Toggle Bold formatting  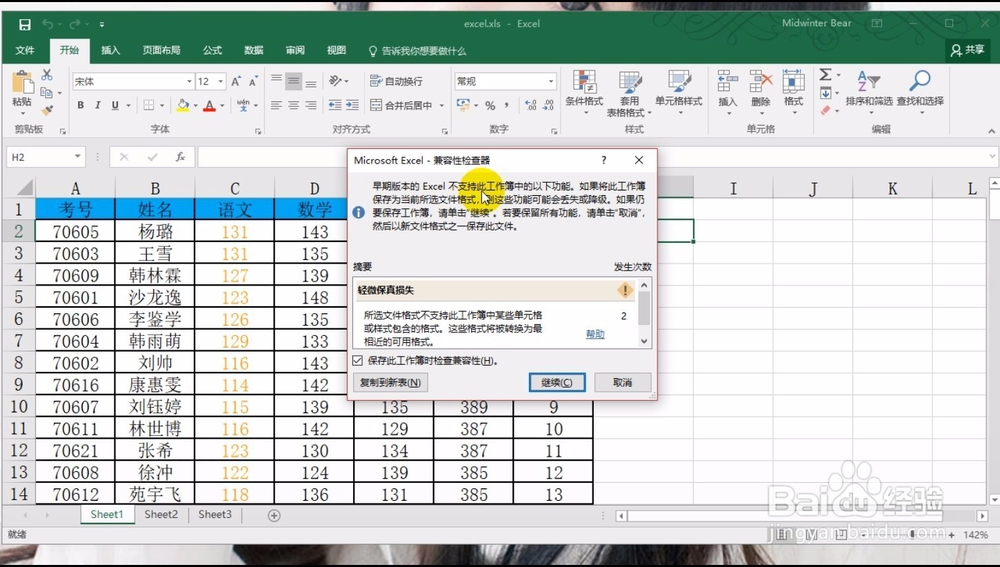[x=80, y=105]
